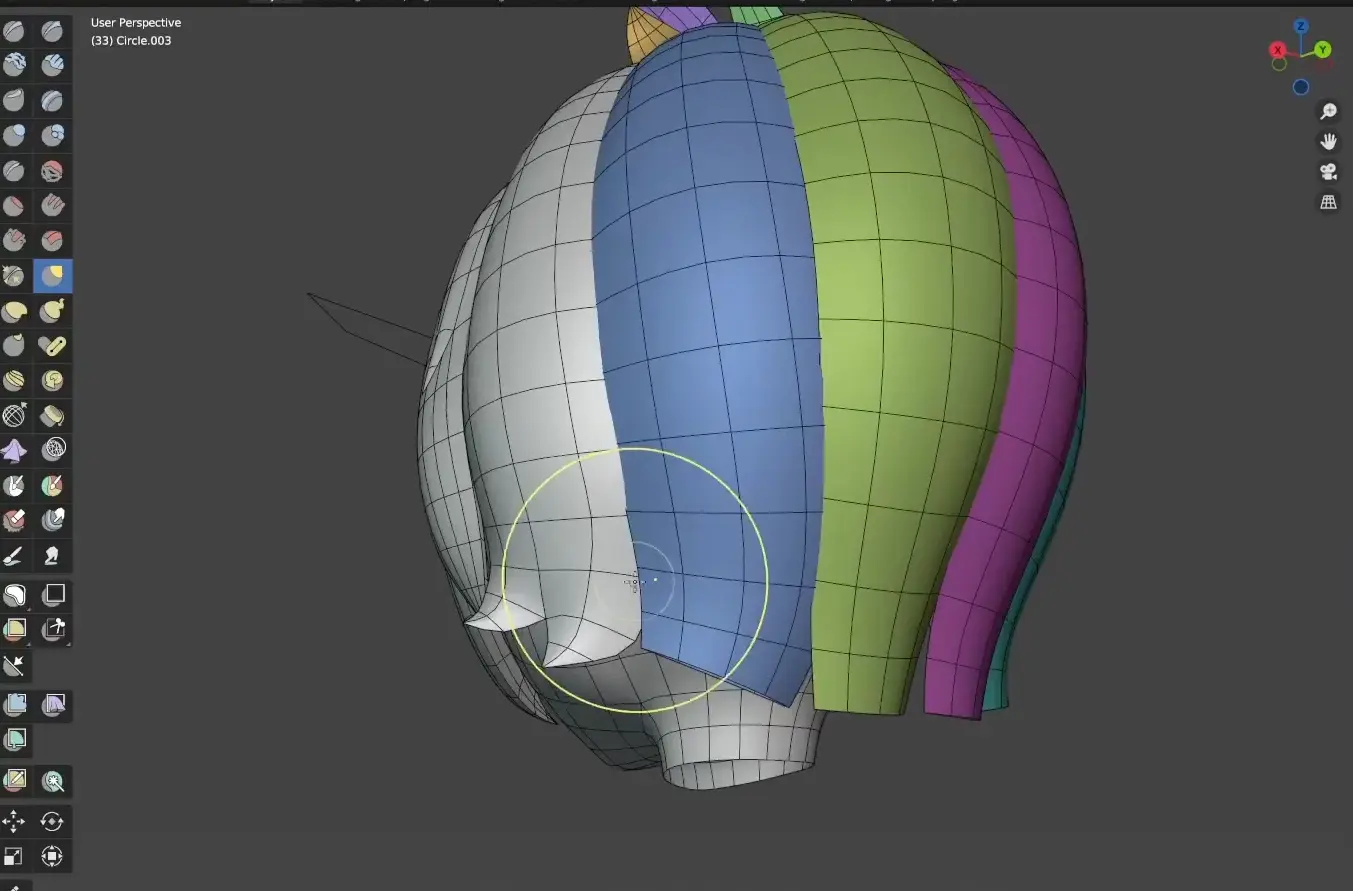Click the hand pan view control
The image size is (1353, 891).
[1328, 141]
